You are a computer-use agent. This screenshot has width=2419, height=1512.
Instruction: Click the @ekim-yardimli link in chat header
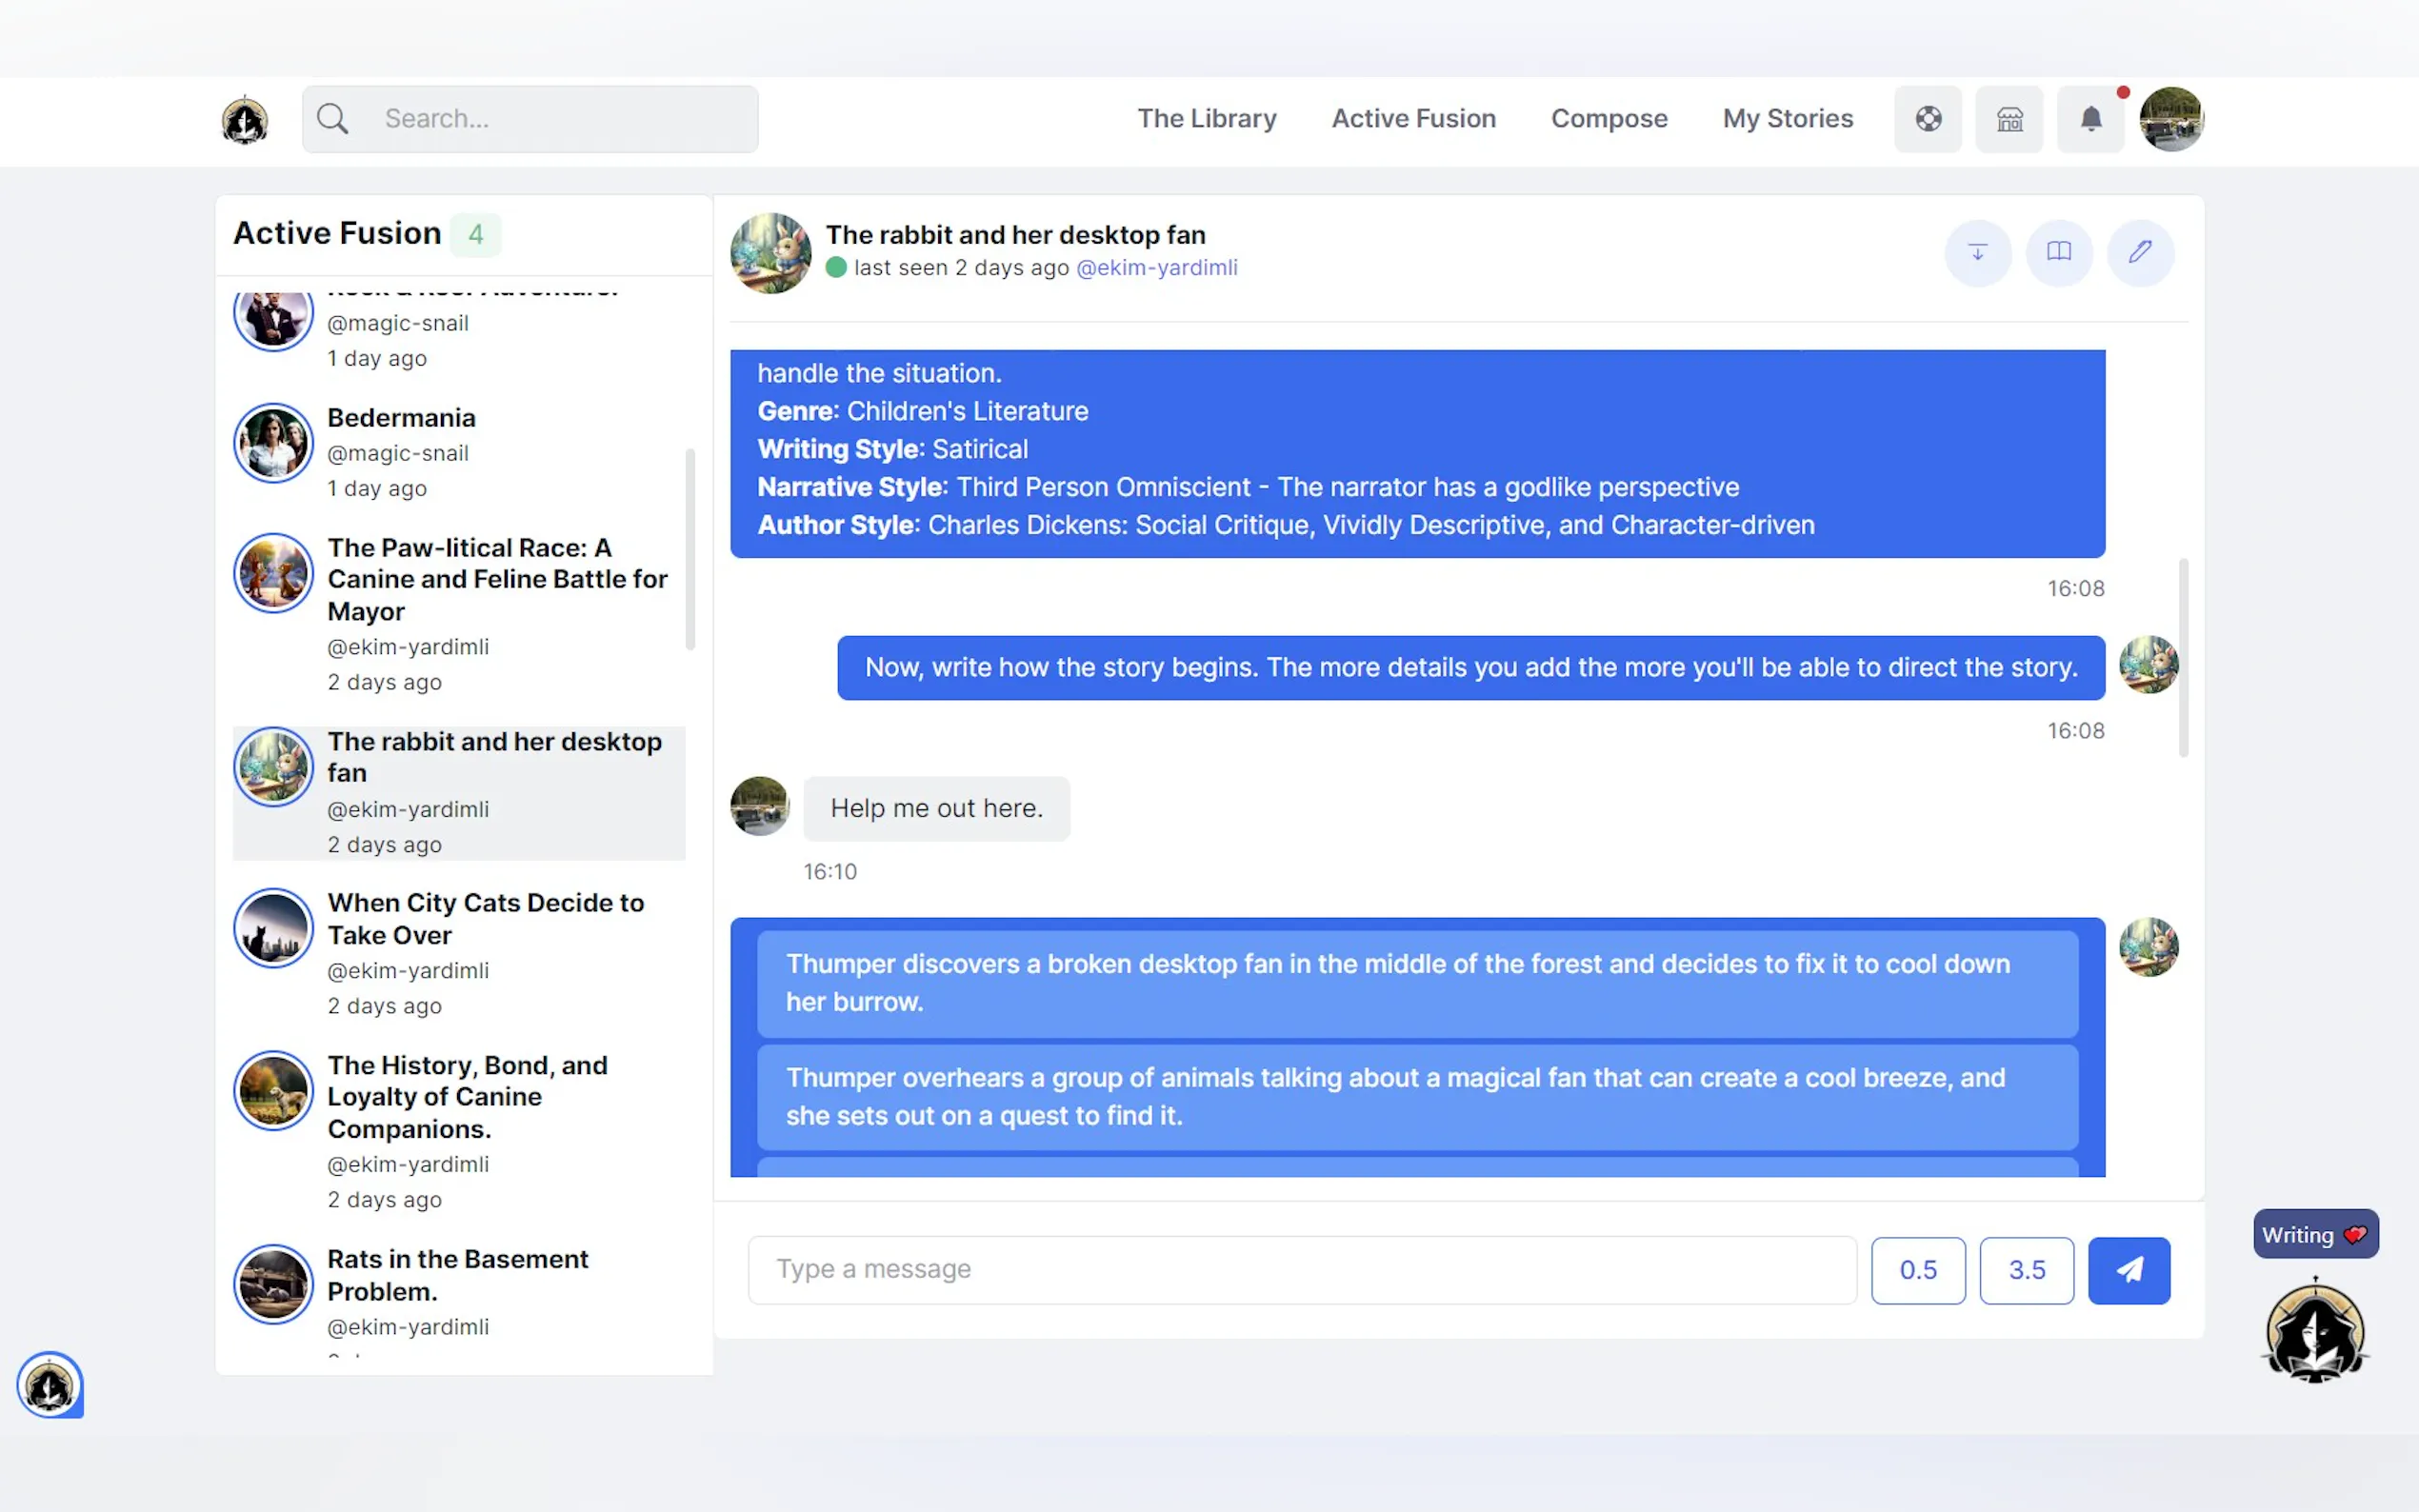(1156, 268)
